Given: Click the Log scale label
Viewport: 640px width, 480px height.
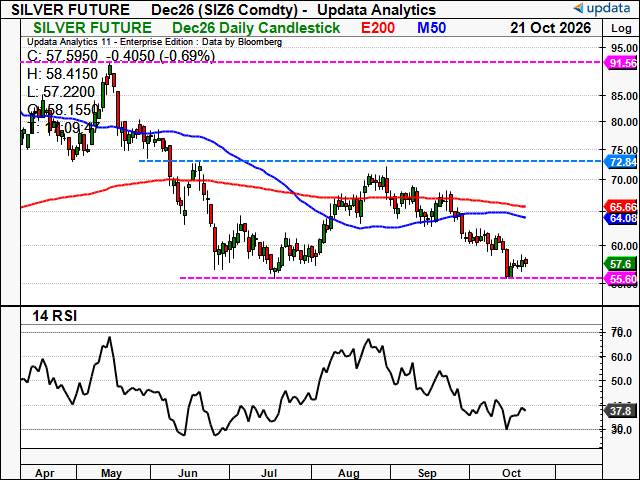Looking at the screenshot, I should point(621,28).
